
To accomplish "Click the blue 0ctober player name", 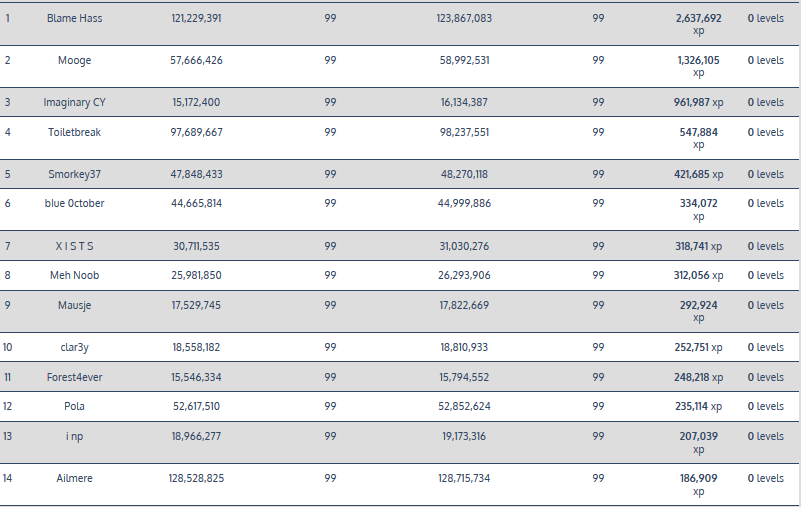I will [74, 204].
